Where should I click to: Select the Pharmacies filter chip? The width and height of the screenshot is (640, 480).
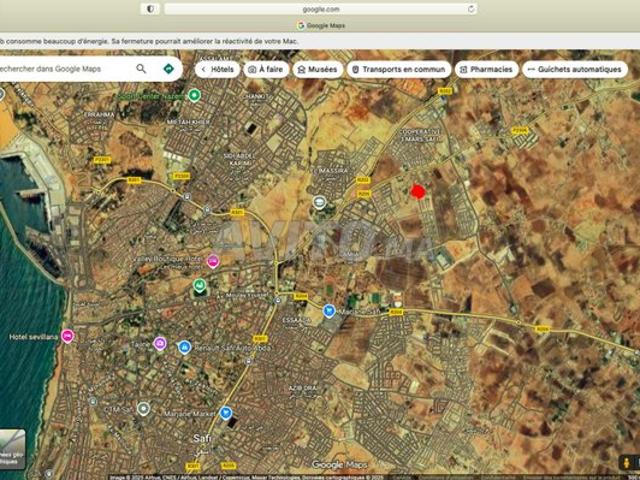(487, 70)
